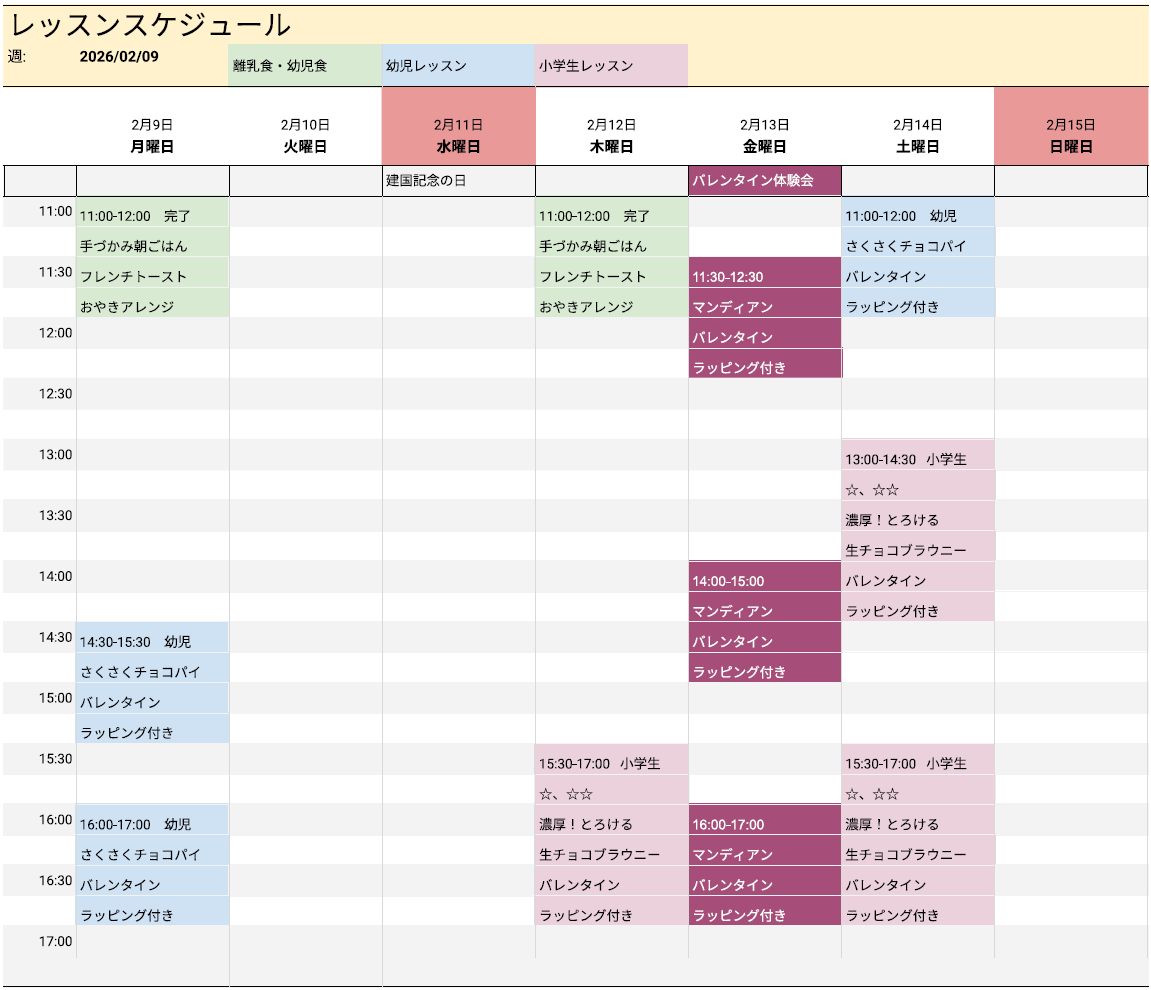Open Monday's 11:00-12:00 完了 lesson entry
This screenshot has width=1151, height=990.
tap(152, 216)
